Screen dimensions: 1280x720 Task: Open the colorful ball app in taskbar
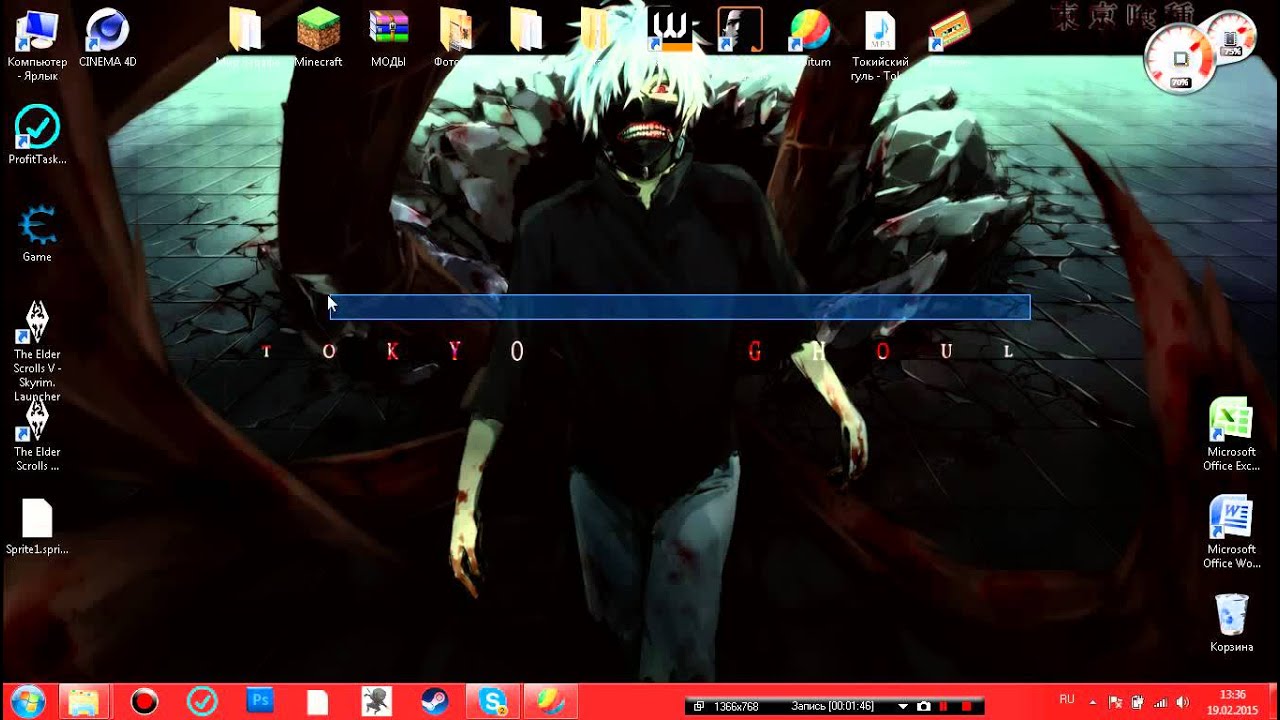click(551, 702)
